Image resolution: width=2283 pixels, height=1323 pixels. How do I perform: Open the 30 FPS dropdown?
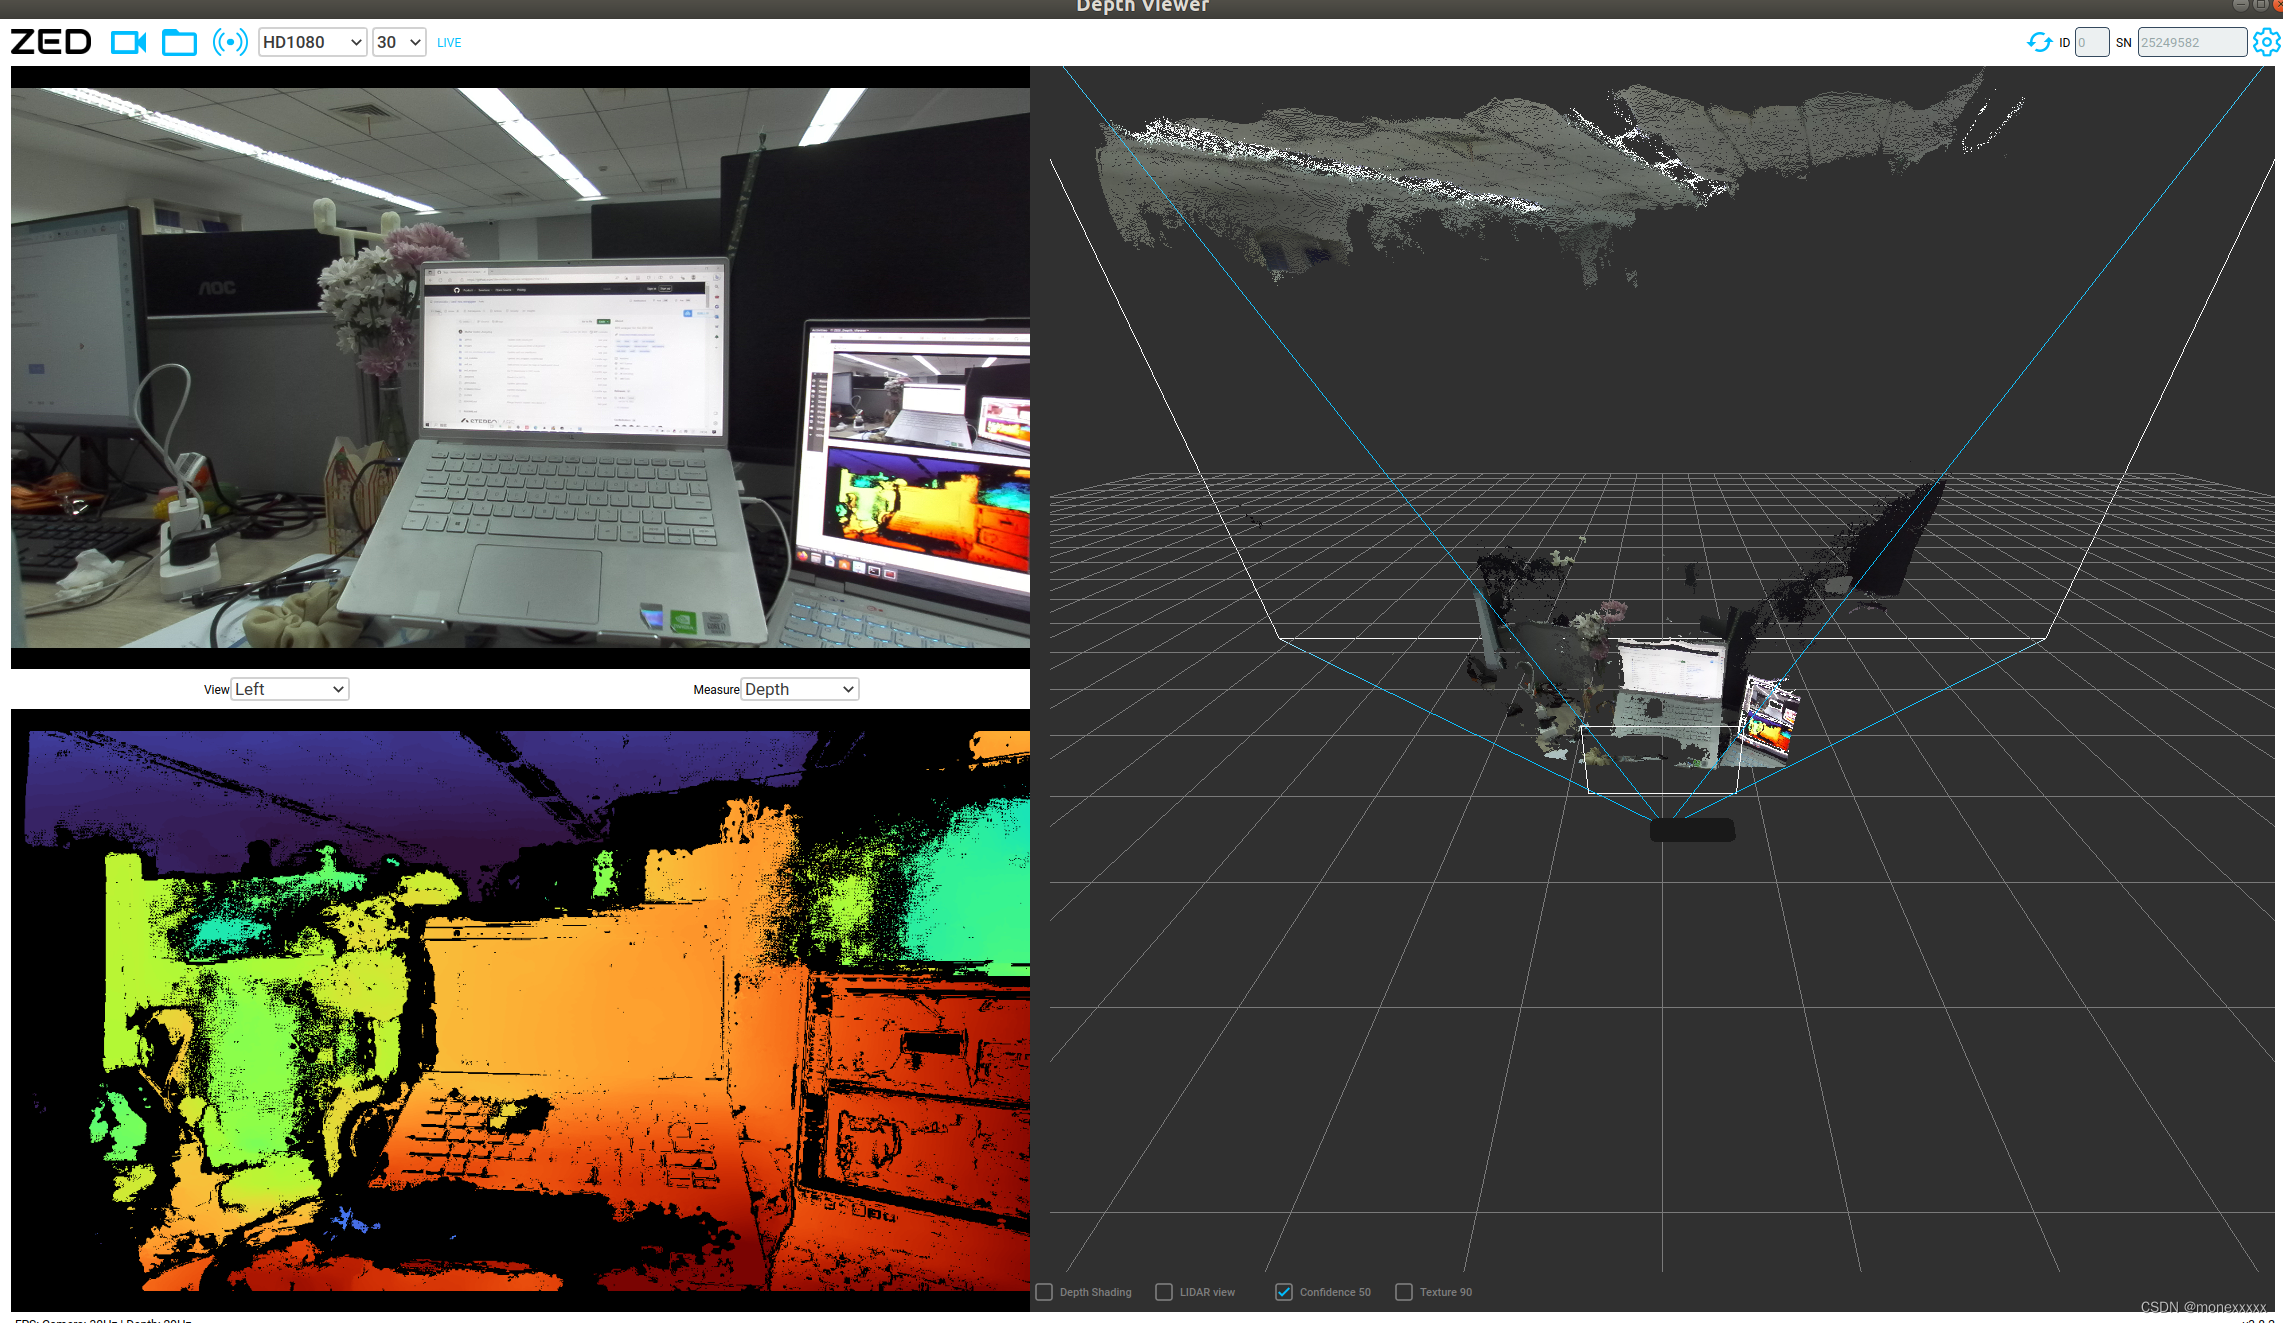pyautogui.click(x=399, y=42)
